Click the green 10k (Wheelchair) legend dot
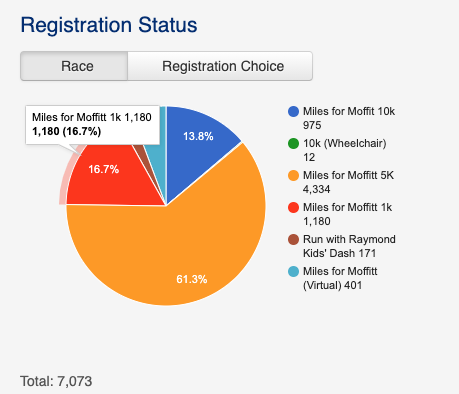Image resolution: width=459 pixels, height=394 pixels. tap(293, 143)
